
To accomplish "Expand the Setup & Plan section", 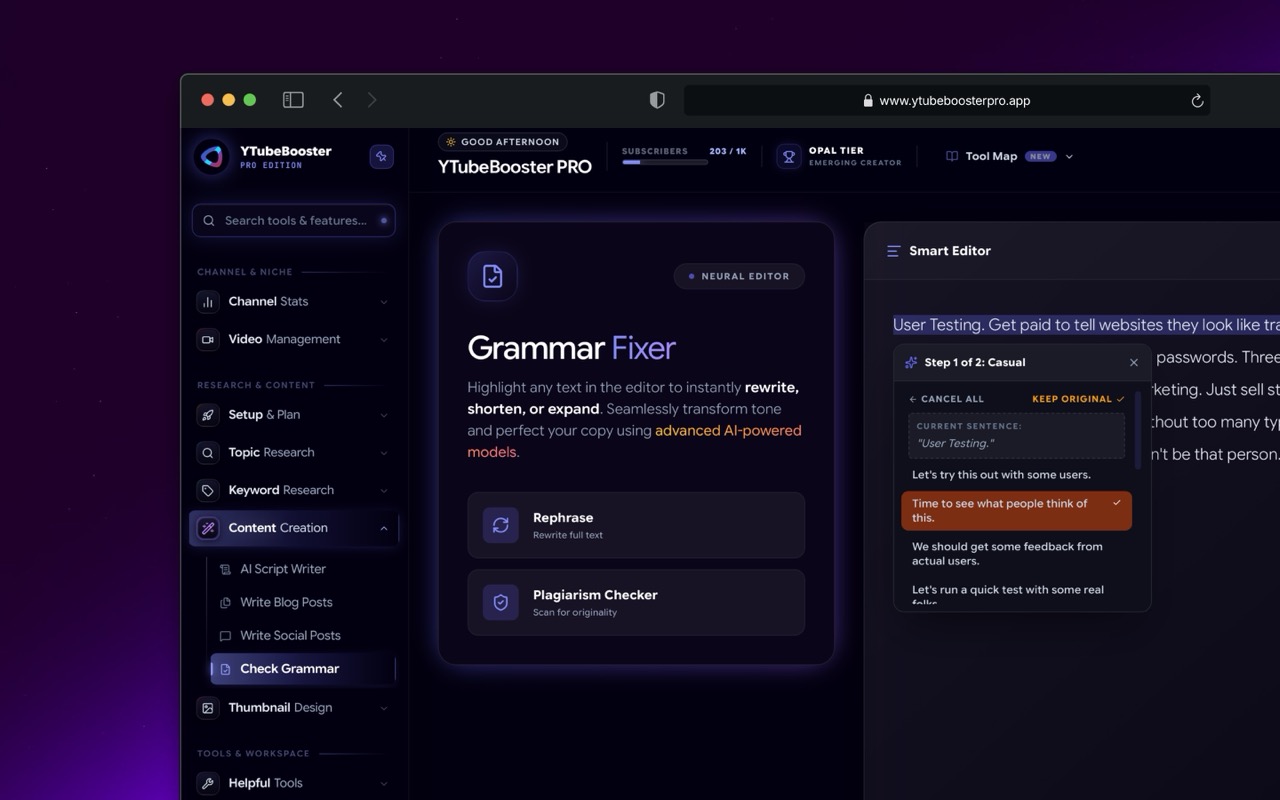I will (x=384, y=415).
